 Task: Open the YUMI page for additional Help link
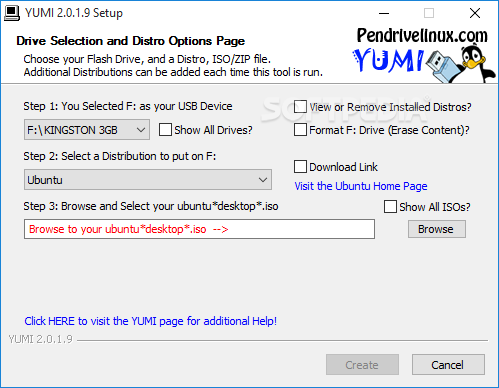tap(150, 321)
